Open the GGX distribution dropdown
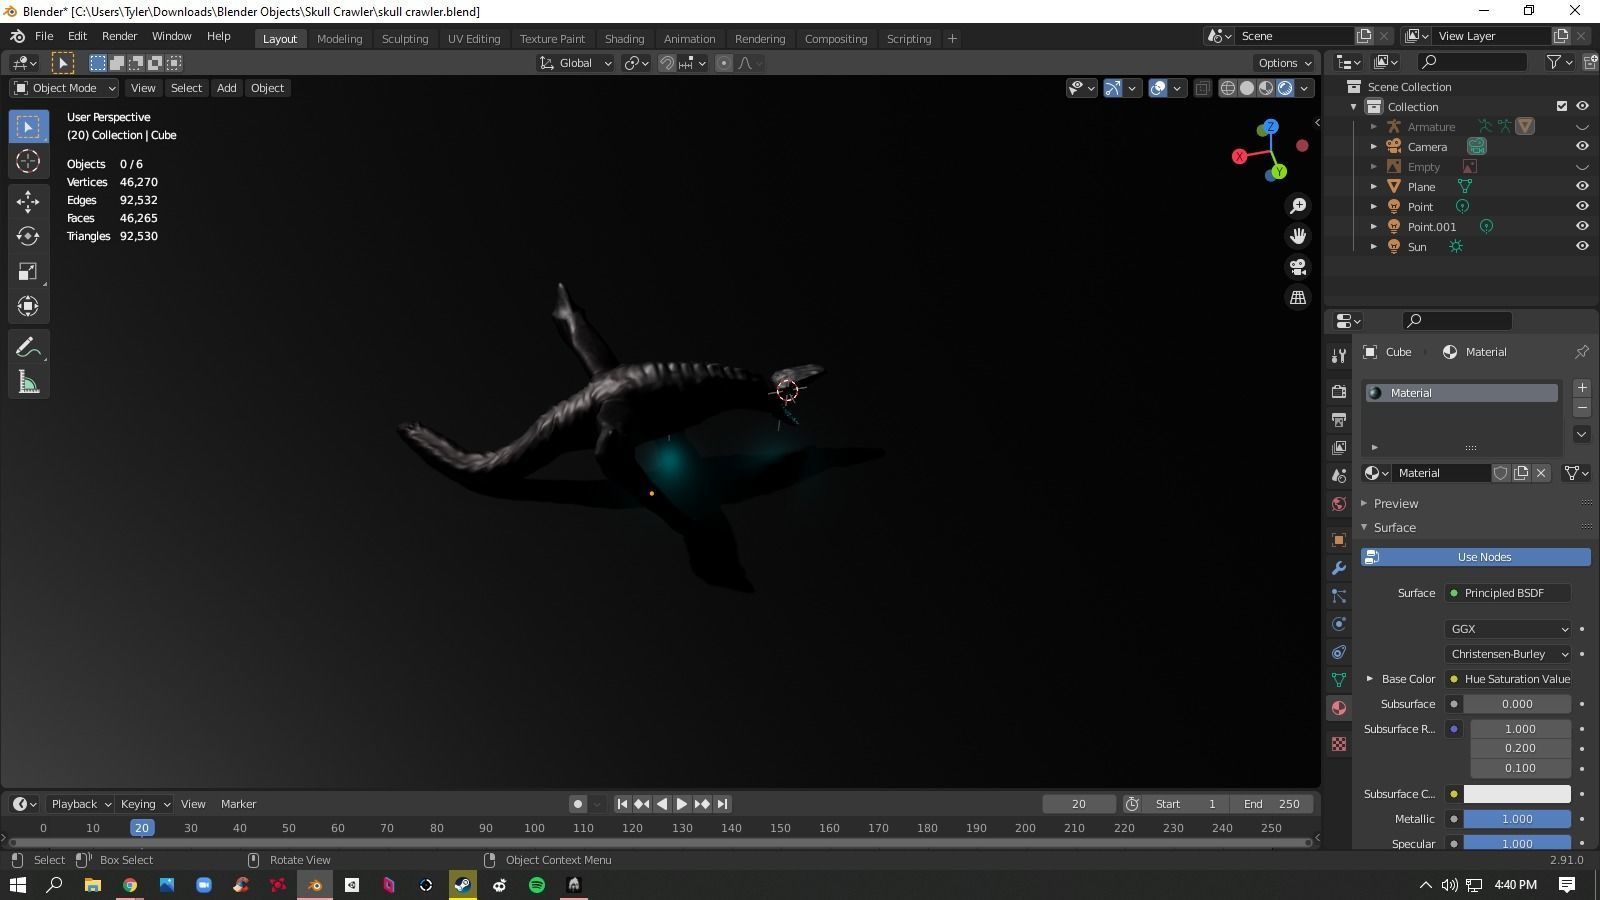The height and width of the screenshot is (900, 1600). [x=1507, y=629]
